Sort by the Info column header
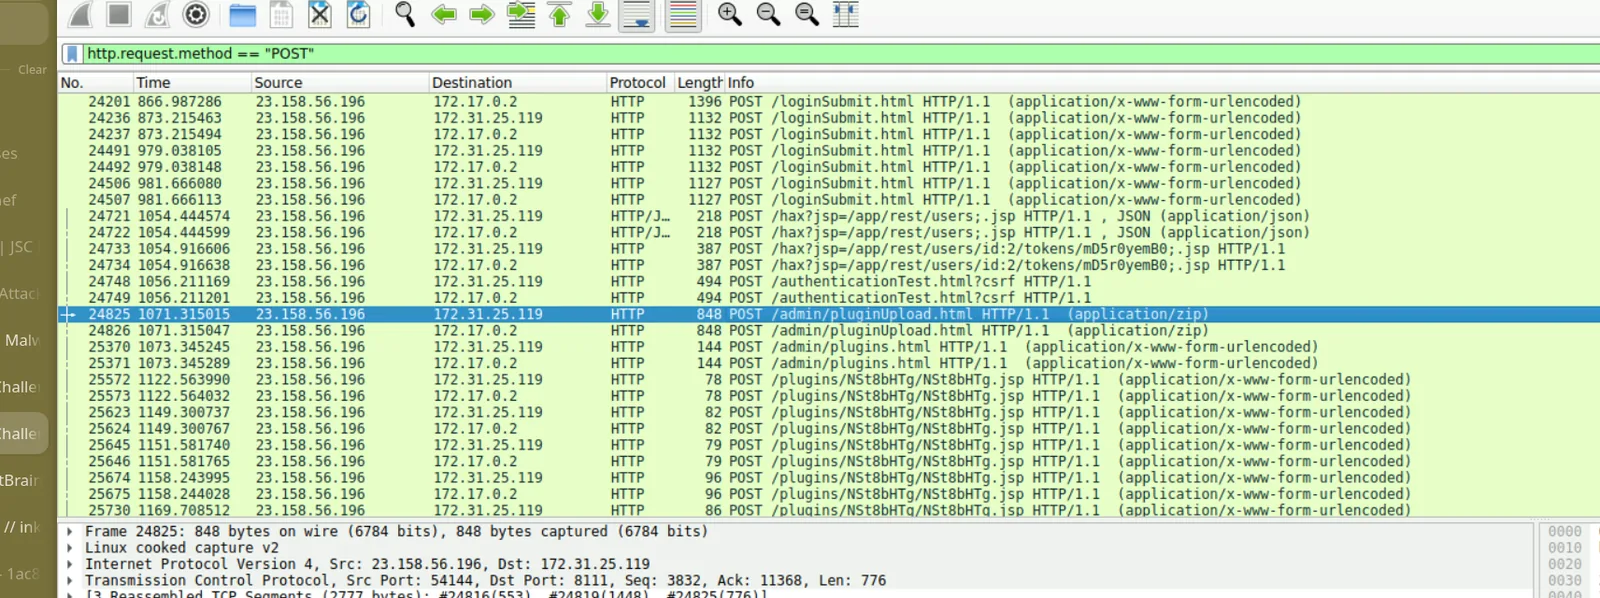 pyautogui.click(x=1162, y=83)
